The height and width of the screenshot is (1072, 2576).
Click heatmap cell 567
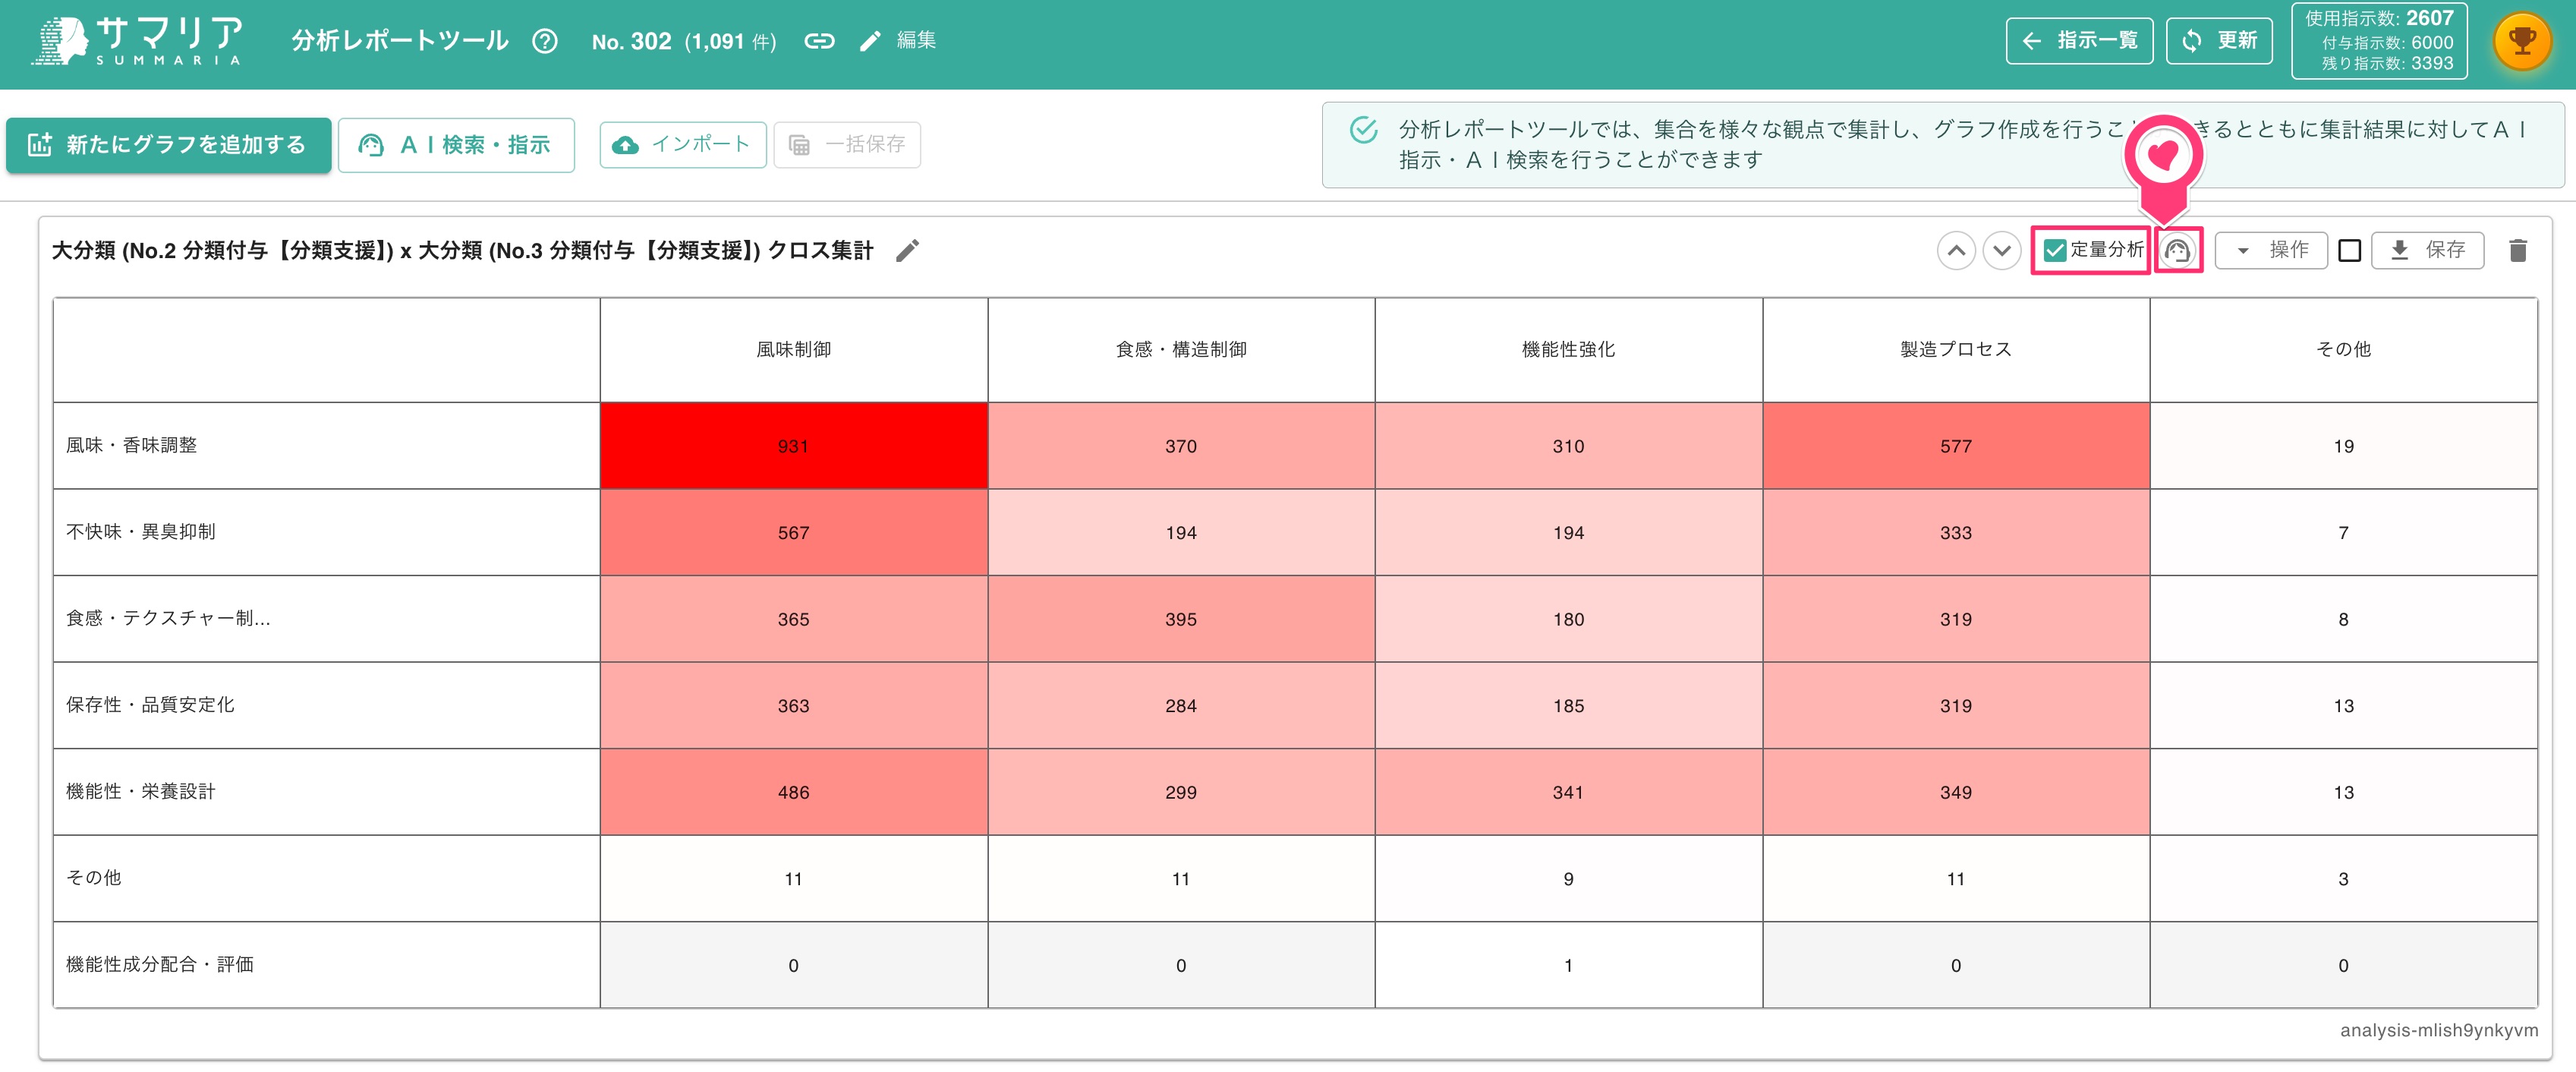pyautogui.click(x=793, y=532)
